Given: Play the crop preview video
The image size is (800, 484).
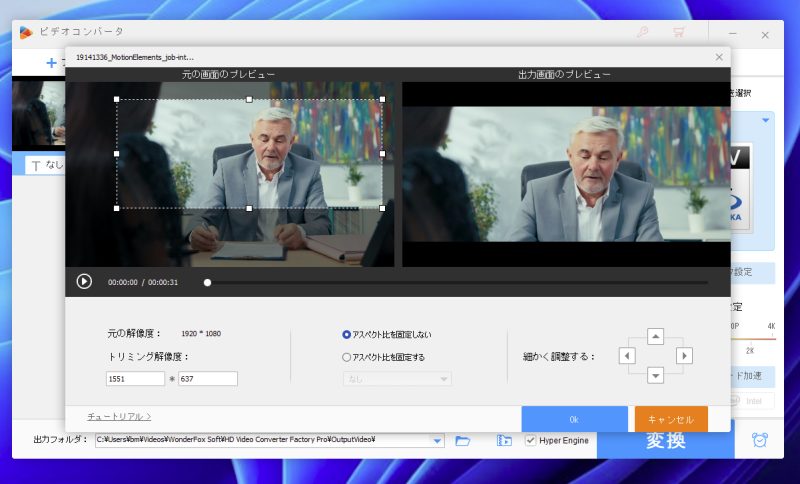Looking at the screenshot, I should click(84, 282).
